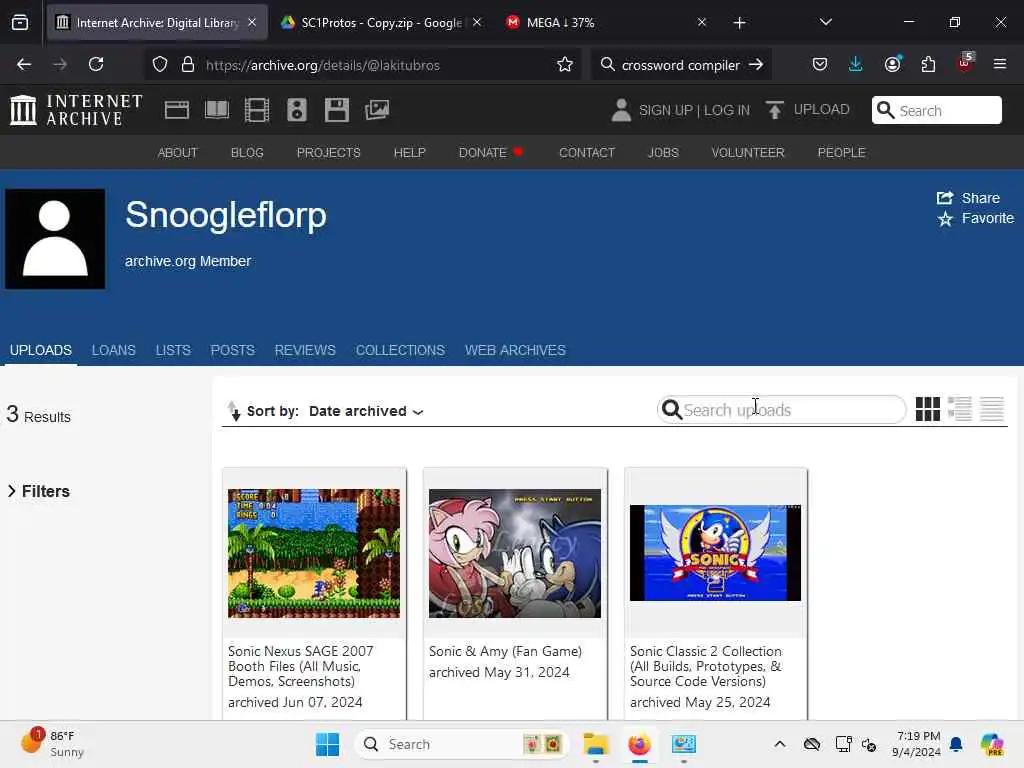
Task: Switch to the REVIEWS tab
Action: point(305,351)
